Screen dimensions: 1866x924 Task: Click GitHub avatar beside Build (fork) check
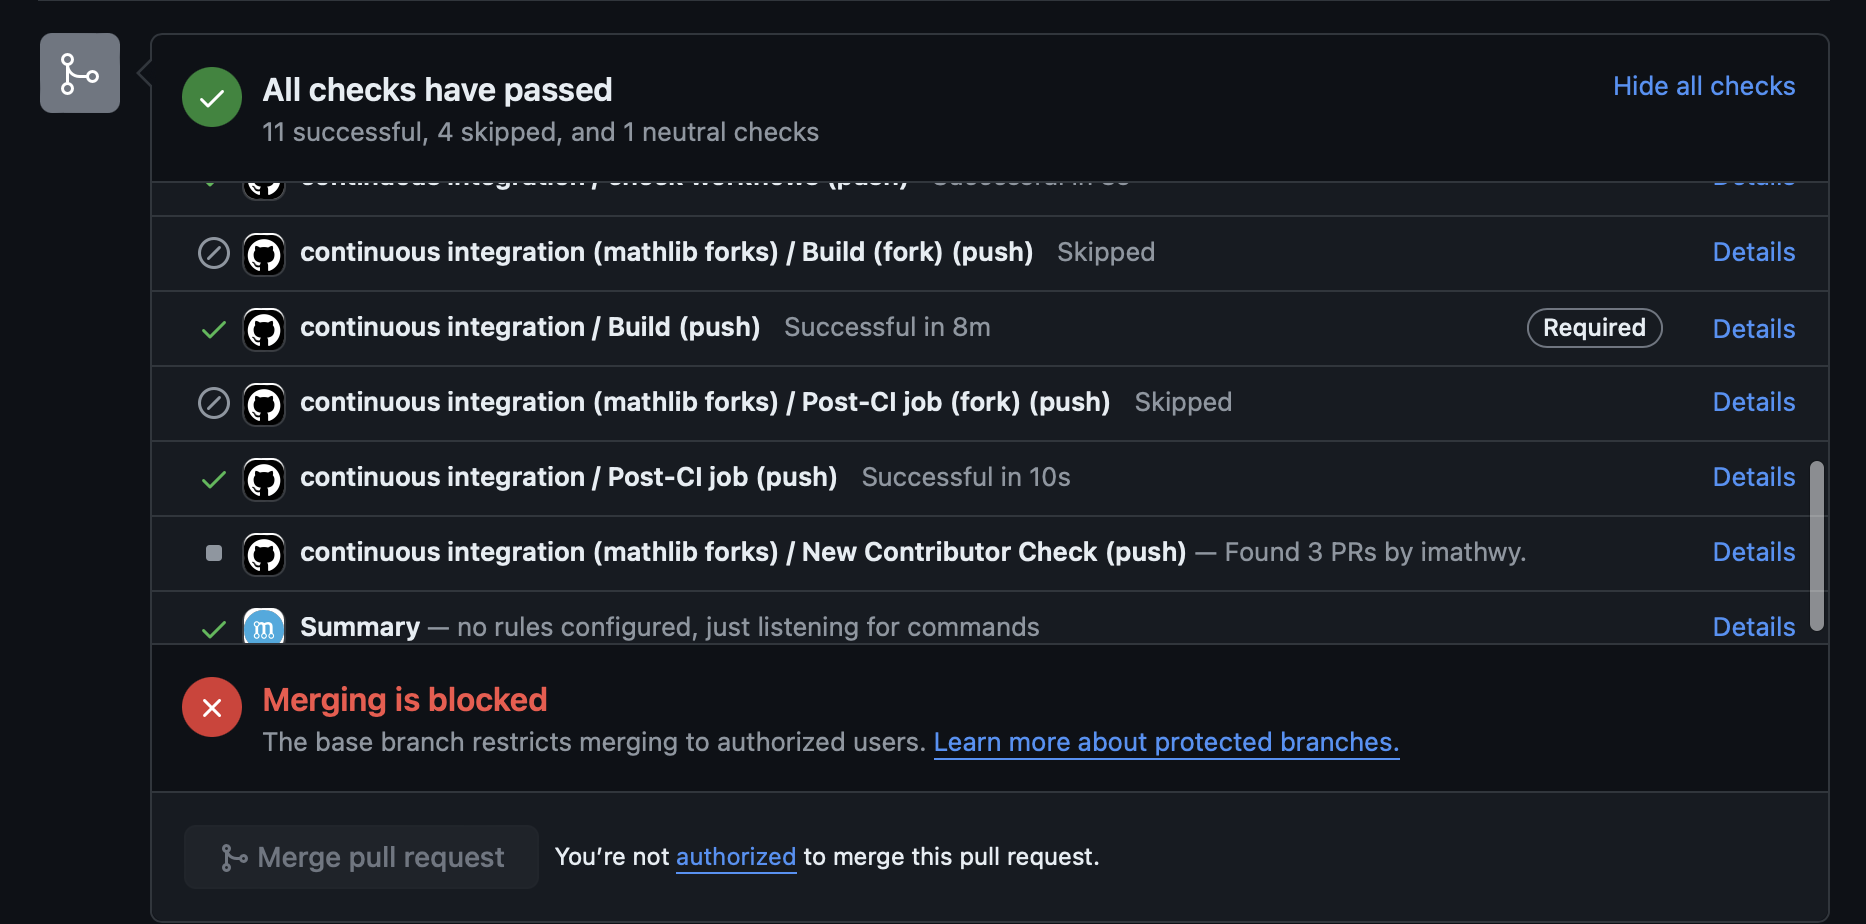[264, 254]
